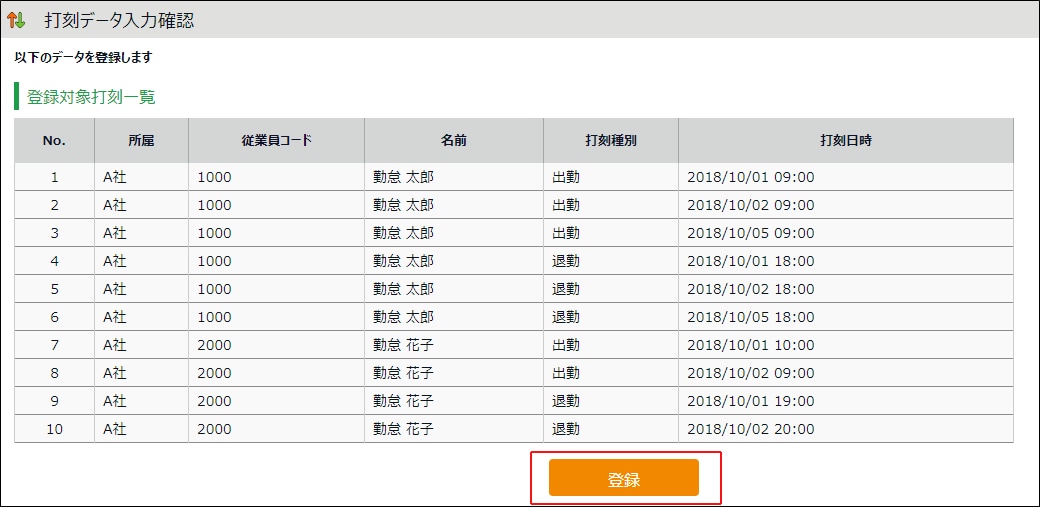Click the 打刻データ入力確認 page title
The image size is (1040, 507).
click(x=119, y=20)
